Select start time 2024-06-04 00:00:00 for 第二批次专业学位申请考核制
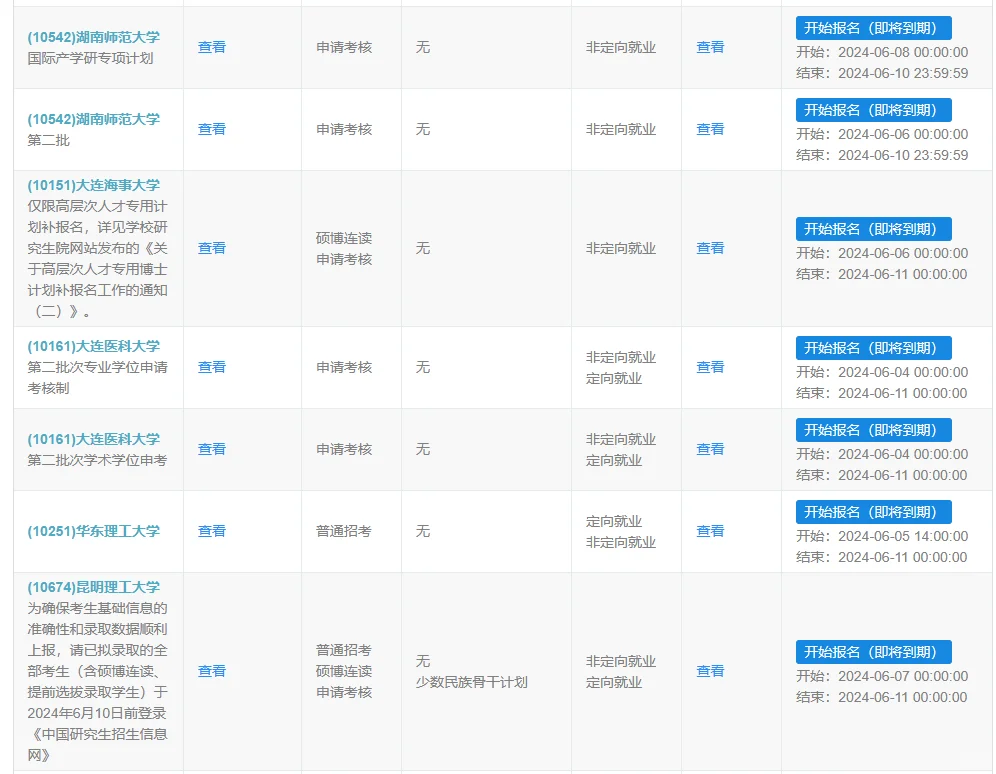The image size is (996, 774). click(x=903, y=372)
